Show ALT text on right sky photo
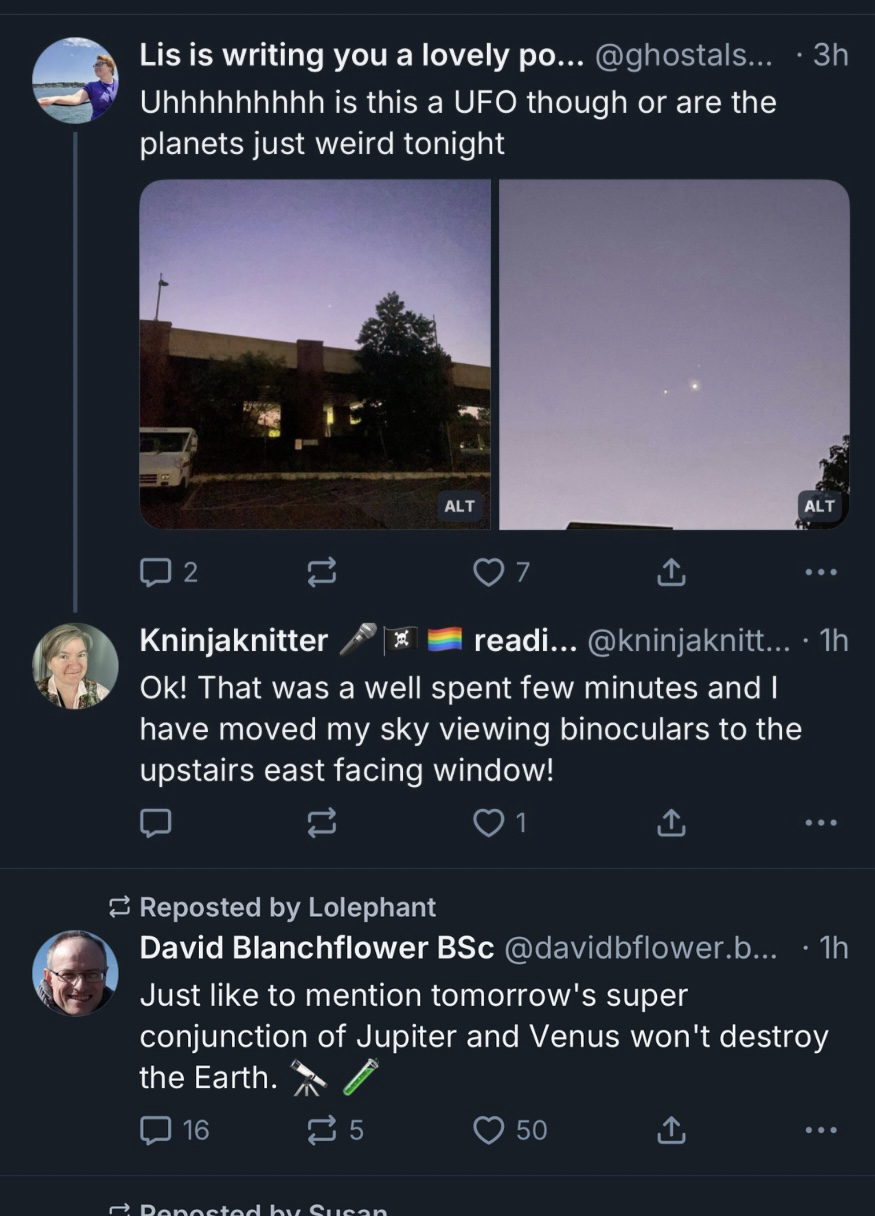Image resolution: width=875 pixels, height=1216 pixels. pos(819,506)
